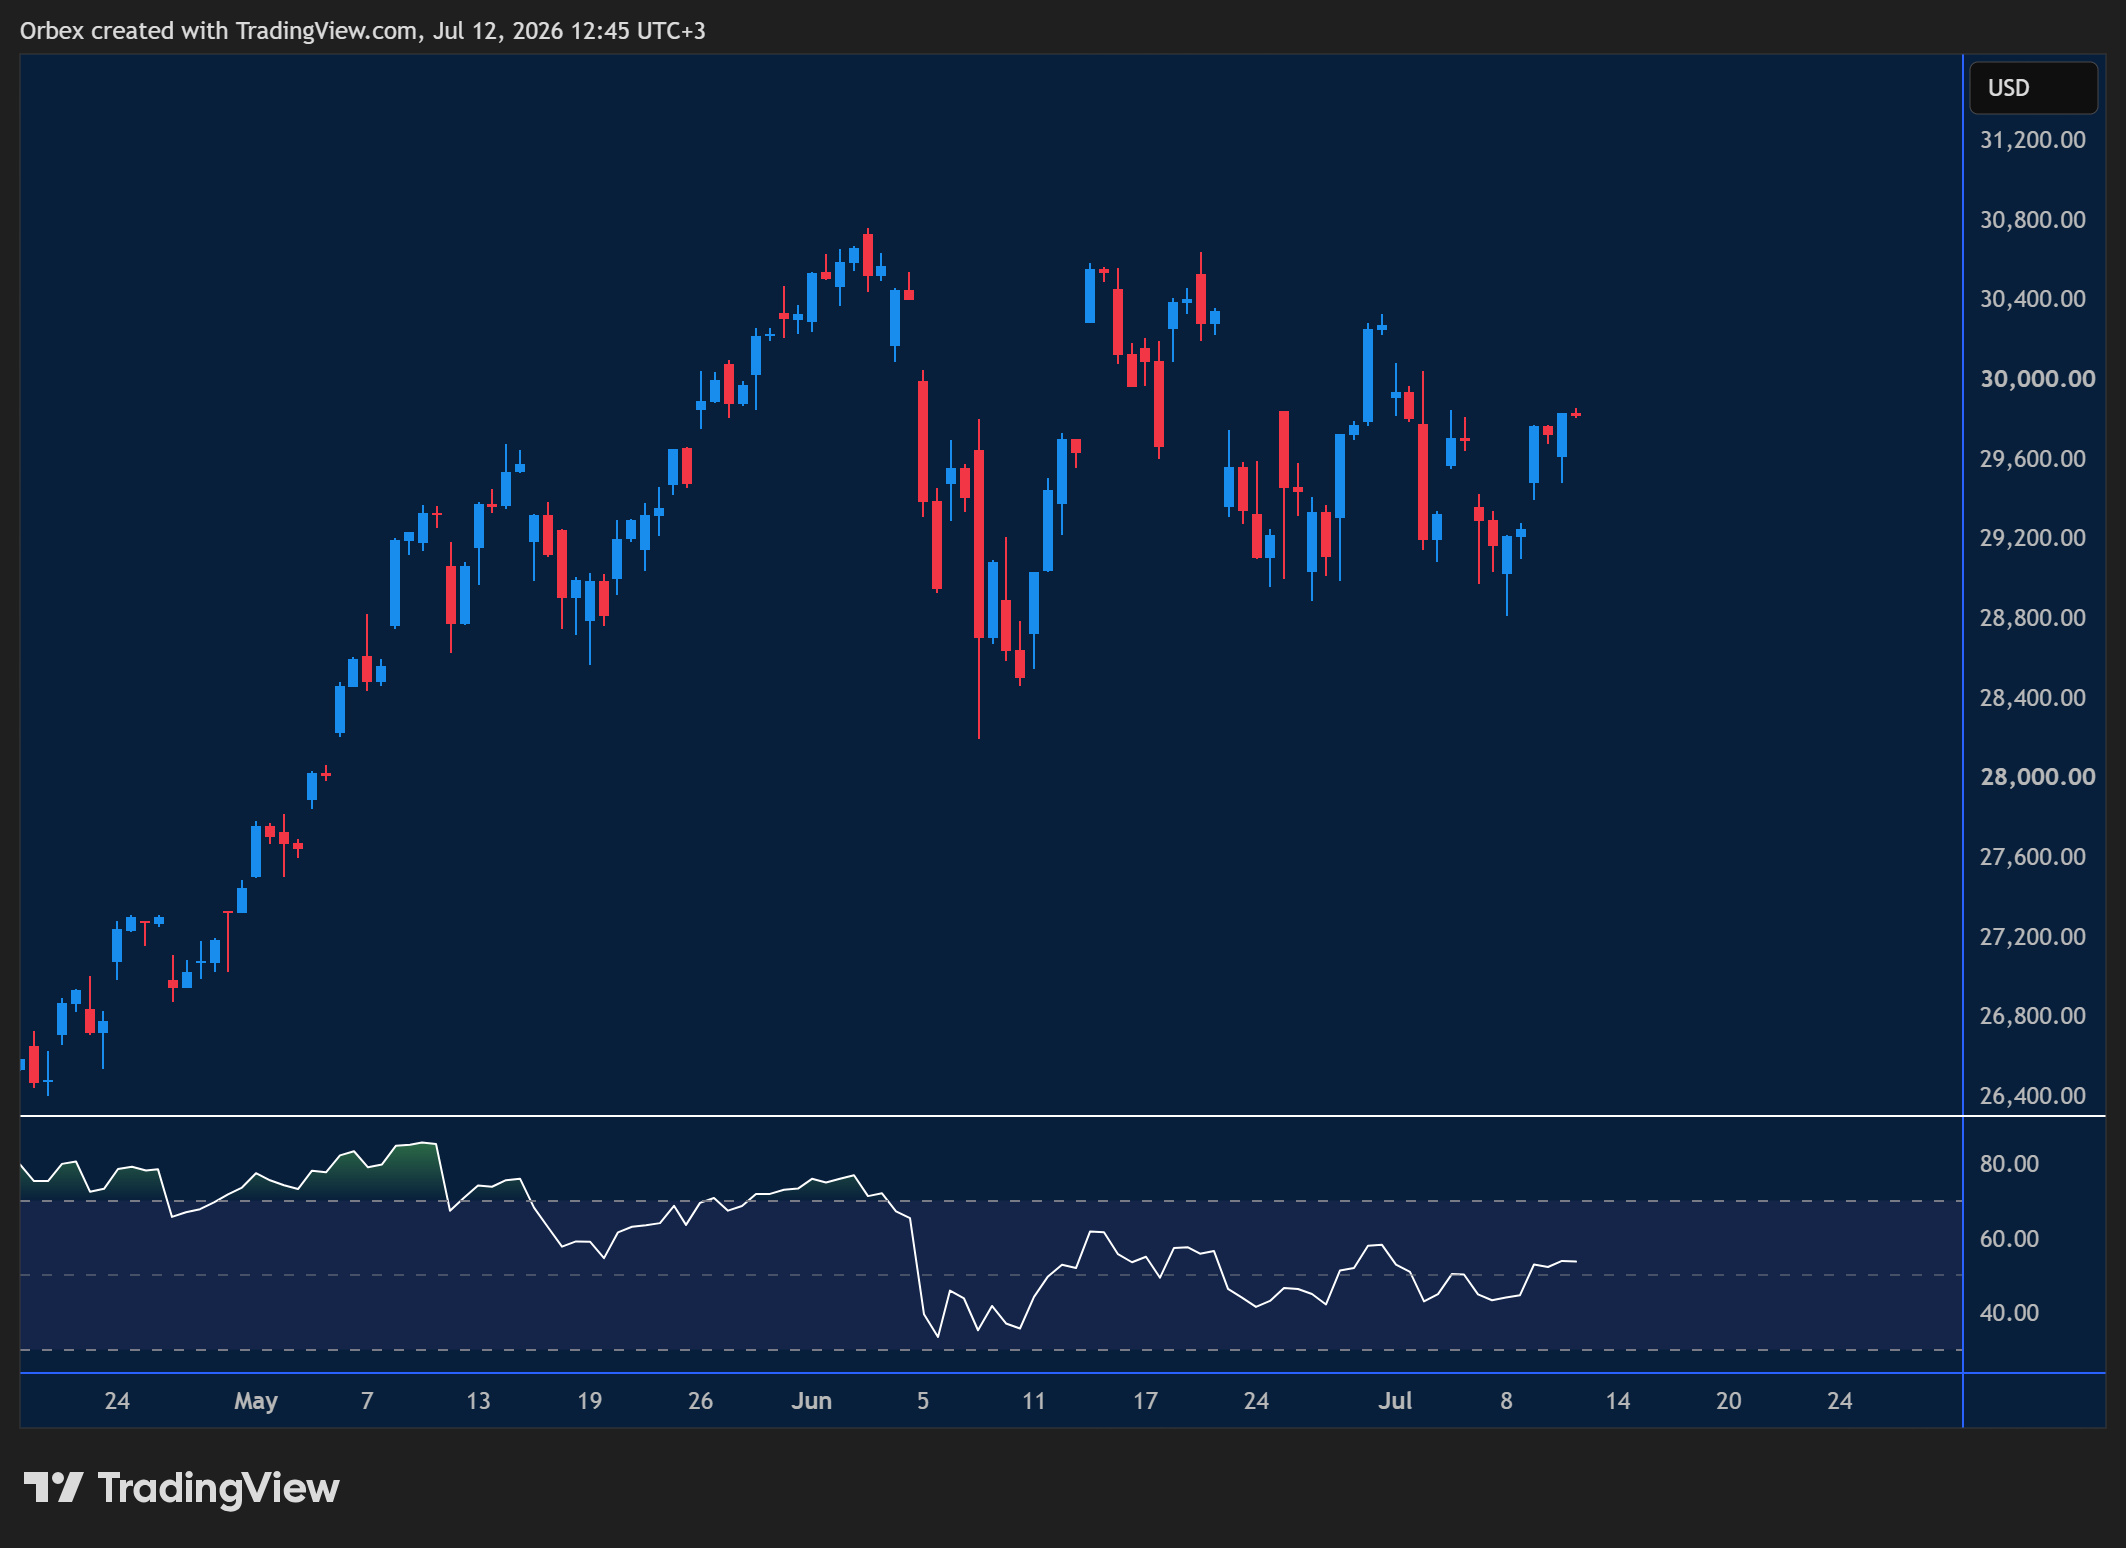Viewport: 2126px width, 1548px height.
Task: Click the 30,800.00 price label
Action: [2033, 220]
